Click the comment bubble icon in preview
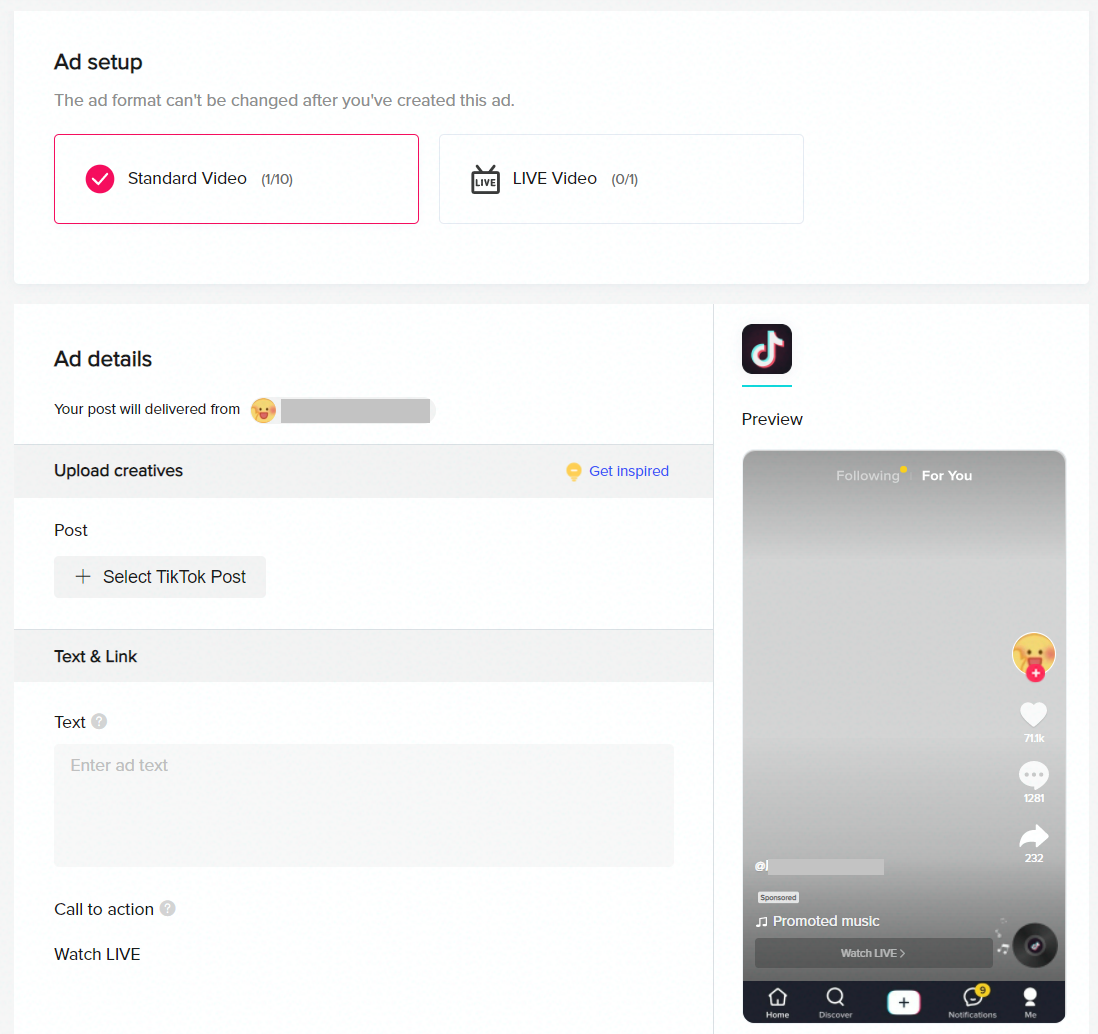The width and height of the screenshot is (1098, 1034). [x=1033, y=775]
